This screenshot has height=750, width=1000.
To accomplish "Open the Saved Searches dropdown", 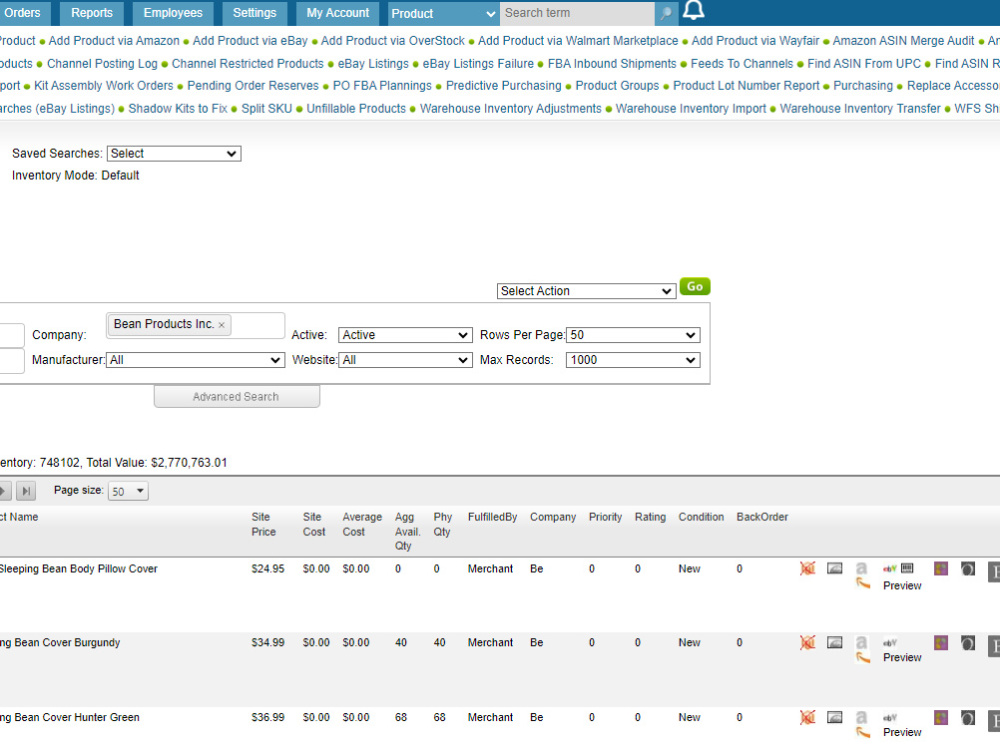I will (173, 153).
